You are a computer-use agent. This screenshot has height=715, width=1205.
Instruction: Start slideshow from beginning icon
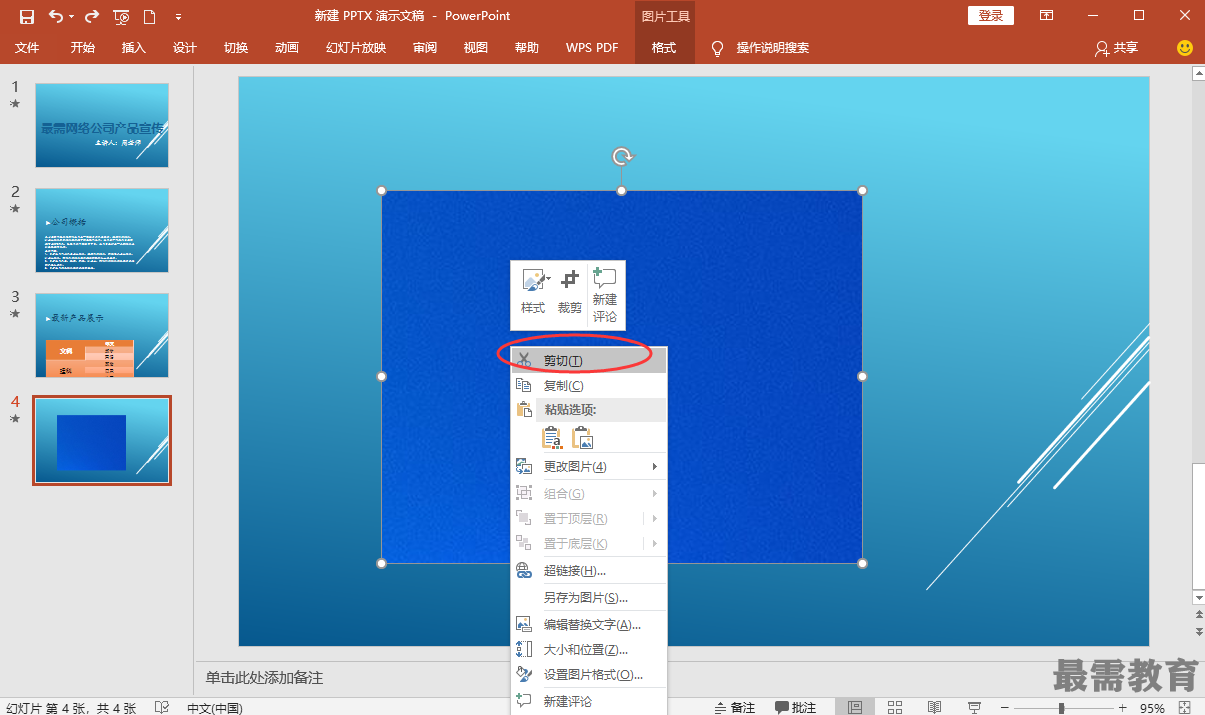coord(121,16)
